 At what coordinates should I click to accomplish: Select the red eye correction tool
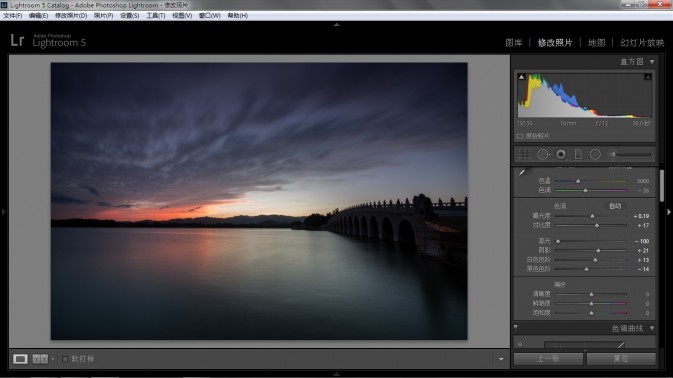pos(561,154)
